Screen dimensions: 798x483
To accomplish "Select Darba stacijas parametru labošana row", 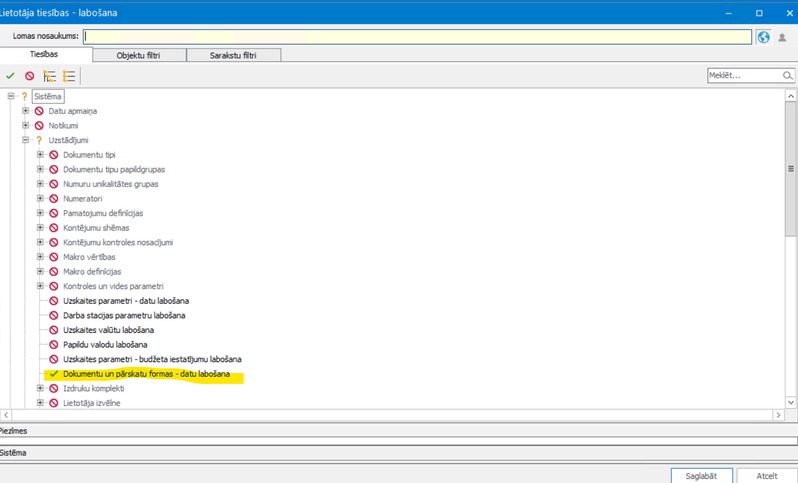I will (x=124, y=316).
